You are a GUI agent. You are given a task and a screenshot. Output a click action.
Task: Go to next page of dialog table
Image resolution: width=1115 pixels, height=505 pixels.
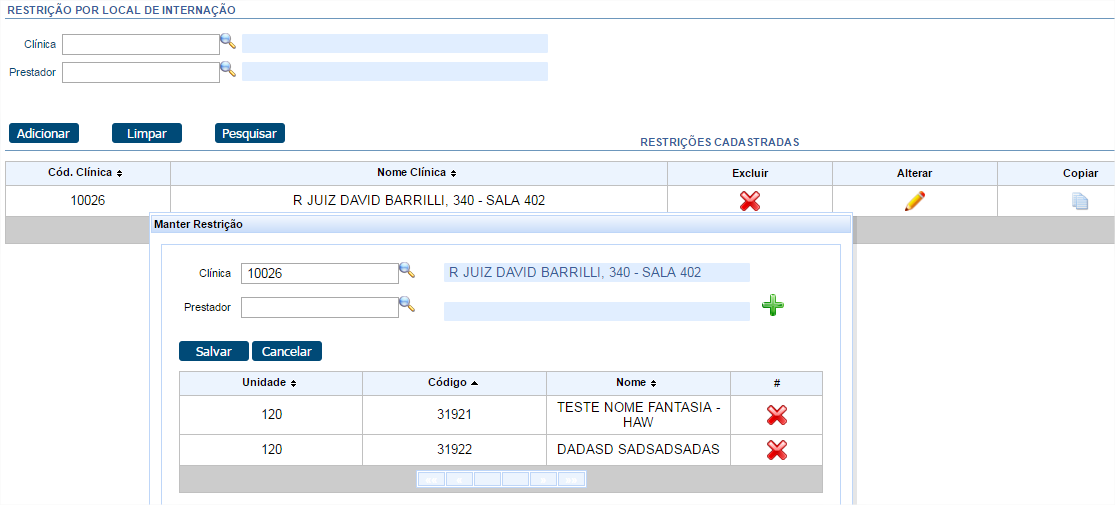[543, 479]
